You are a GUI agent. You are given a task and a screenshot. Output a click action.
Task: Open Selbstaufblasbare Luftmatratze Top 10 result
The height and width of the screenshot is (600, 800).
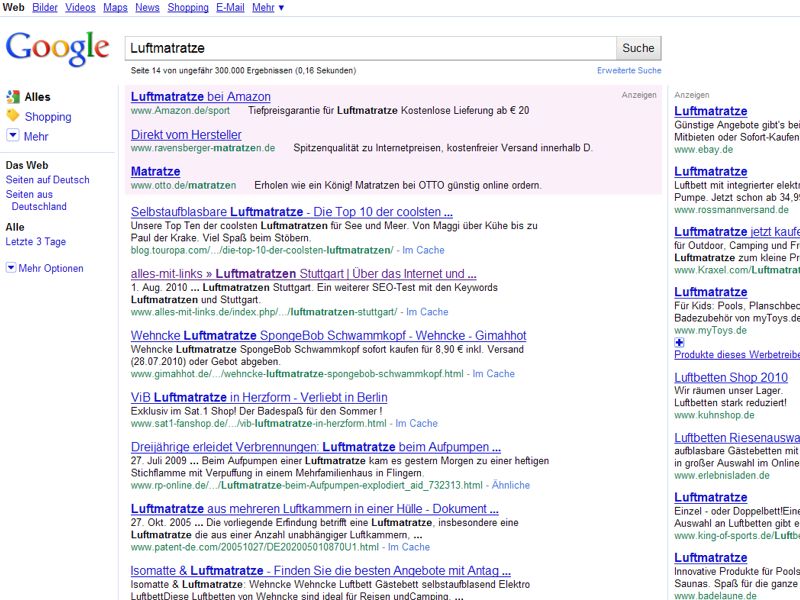pos(291,212)
